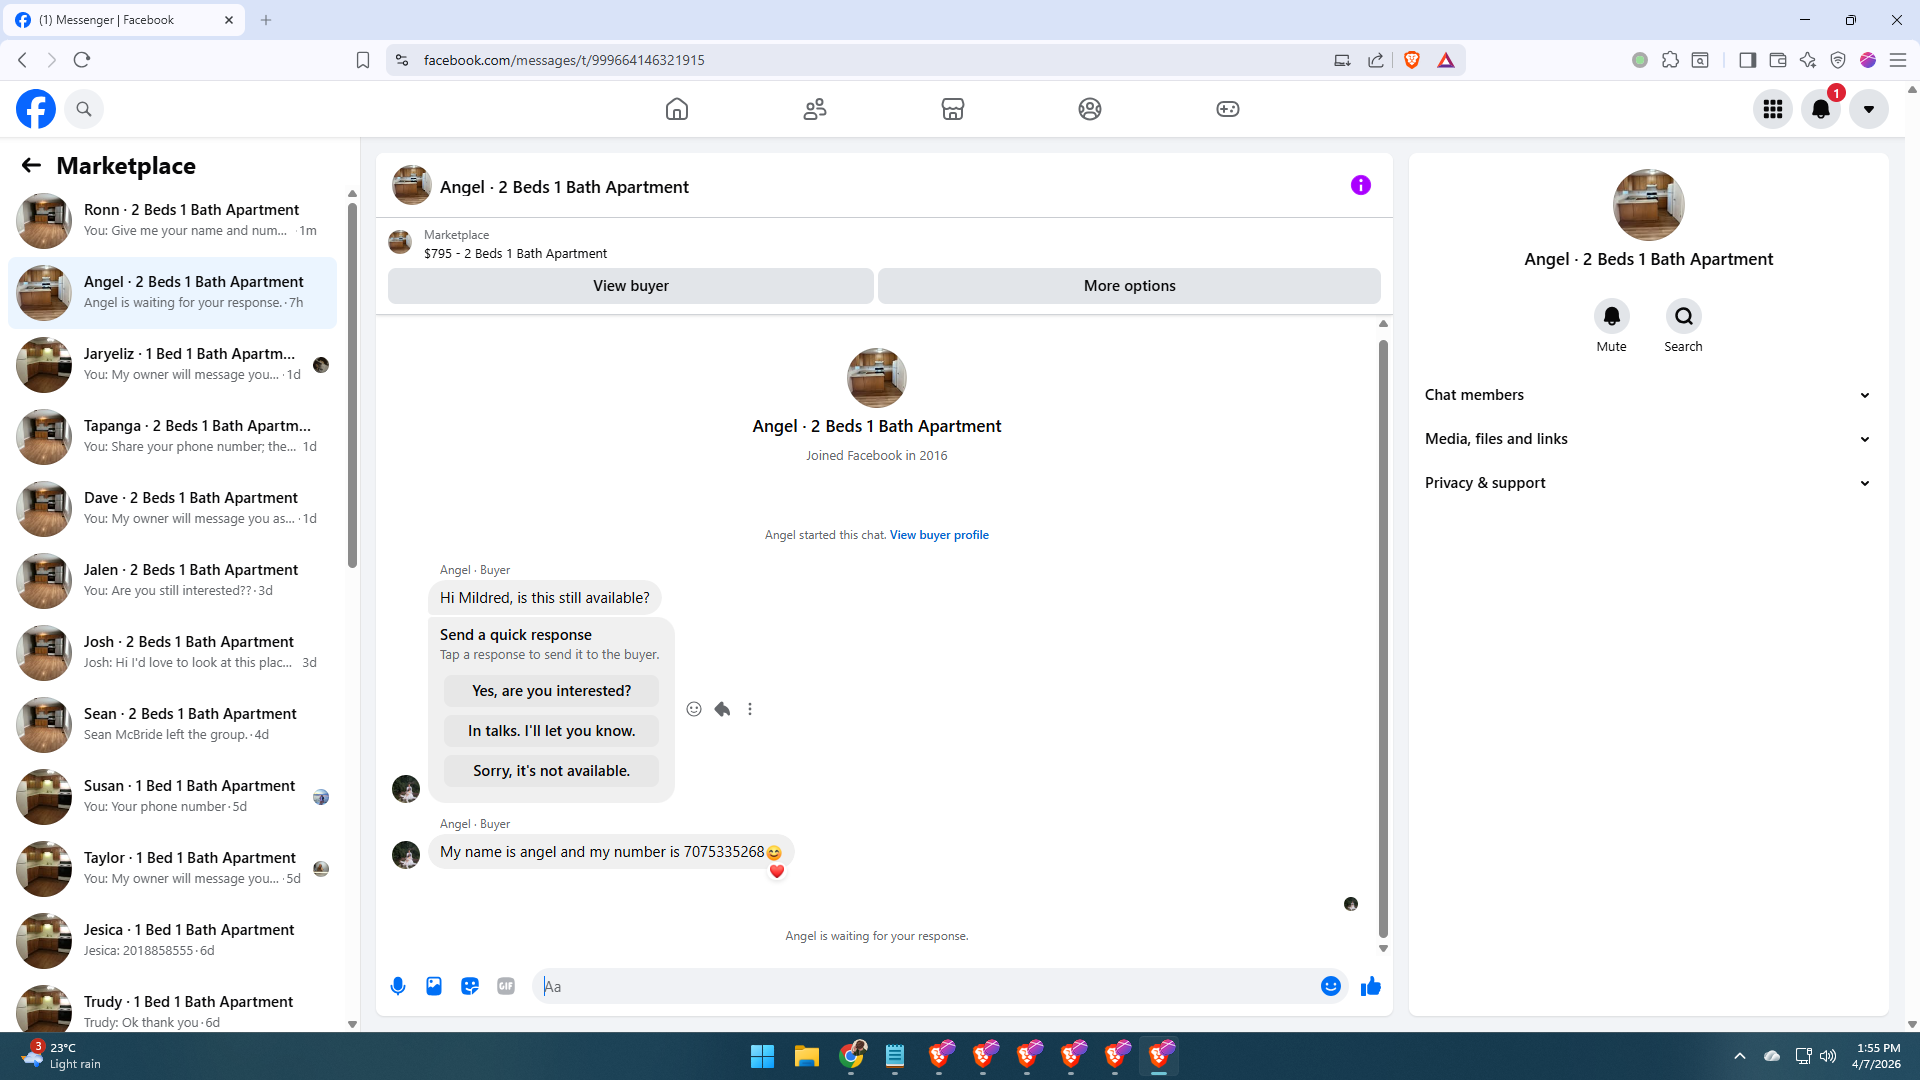Open Susan 1 Bed 1 Bath chat
The height and width of the screenshot is (1080, 1920).
(172, 797)
